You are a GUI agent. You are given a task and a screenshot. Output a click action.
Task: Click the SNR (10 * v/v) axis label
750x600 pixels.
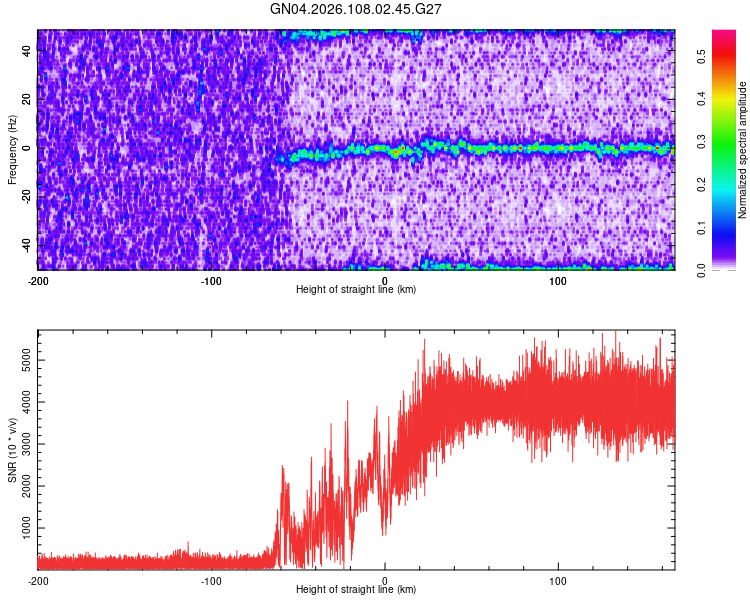[12, 450]
